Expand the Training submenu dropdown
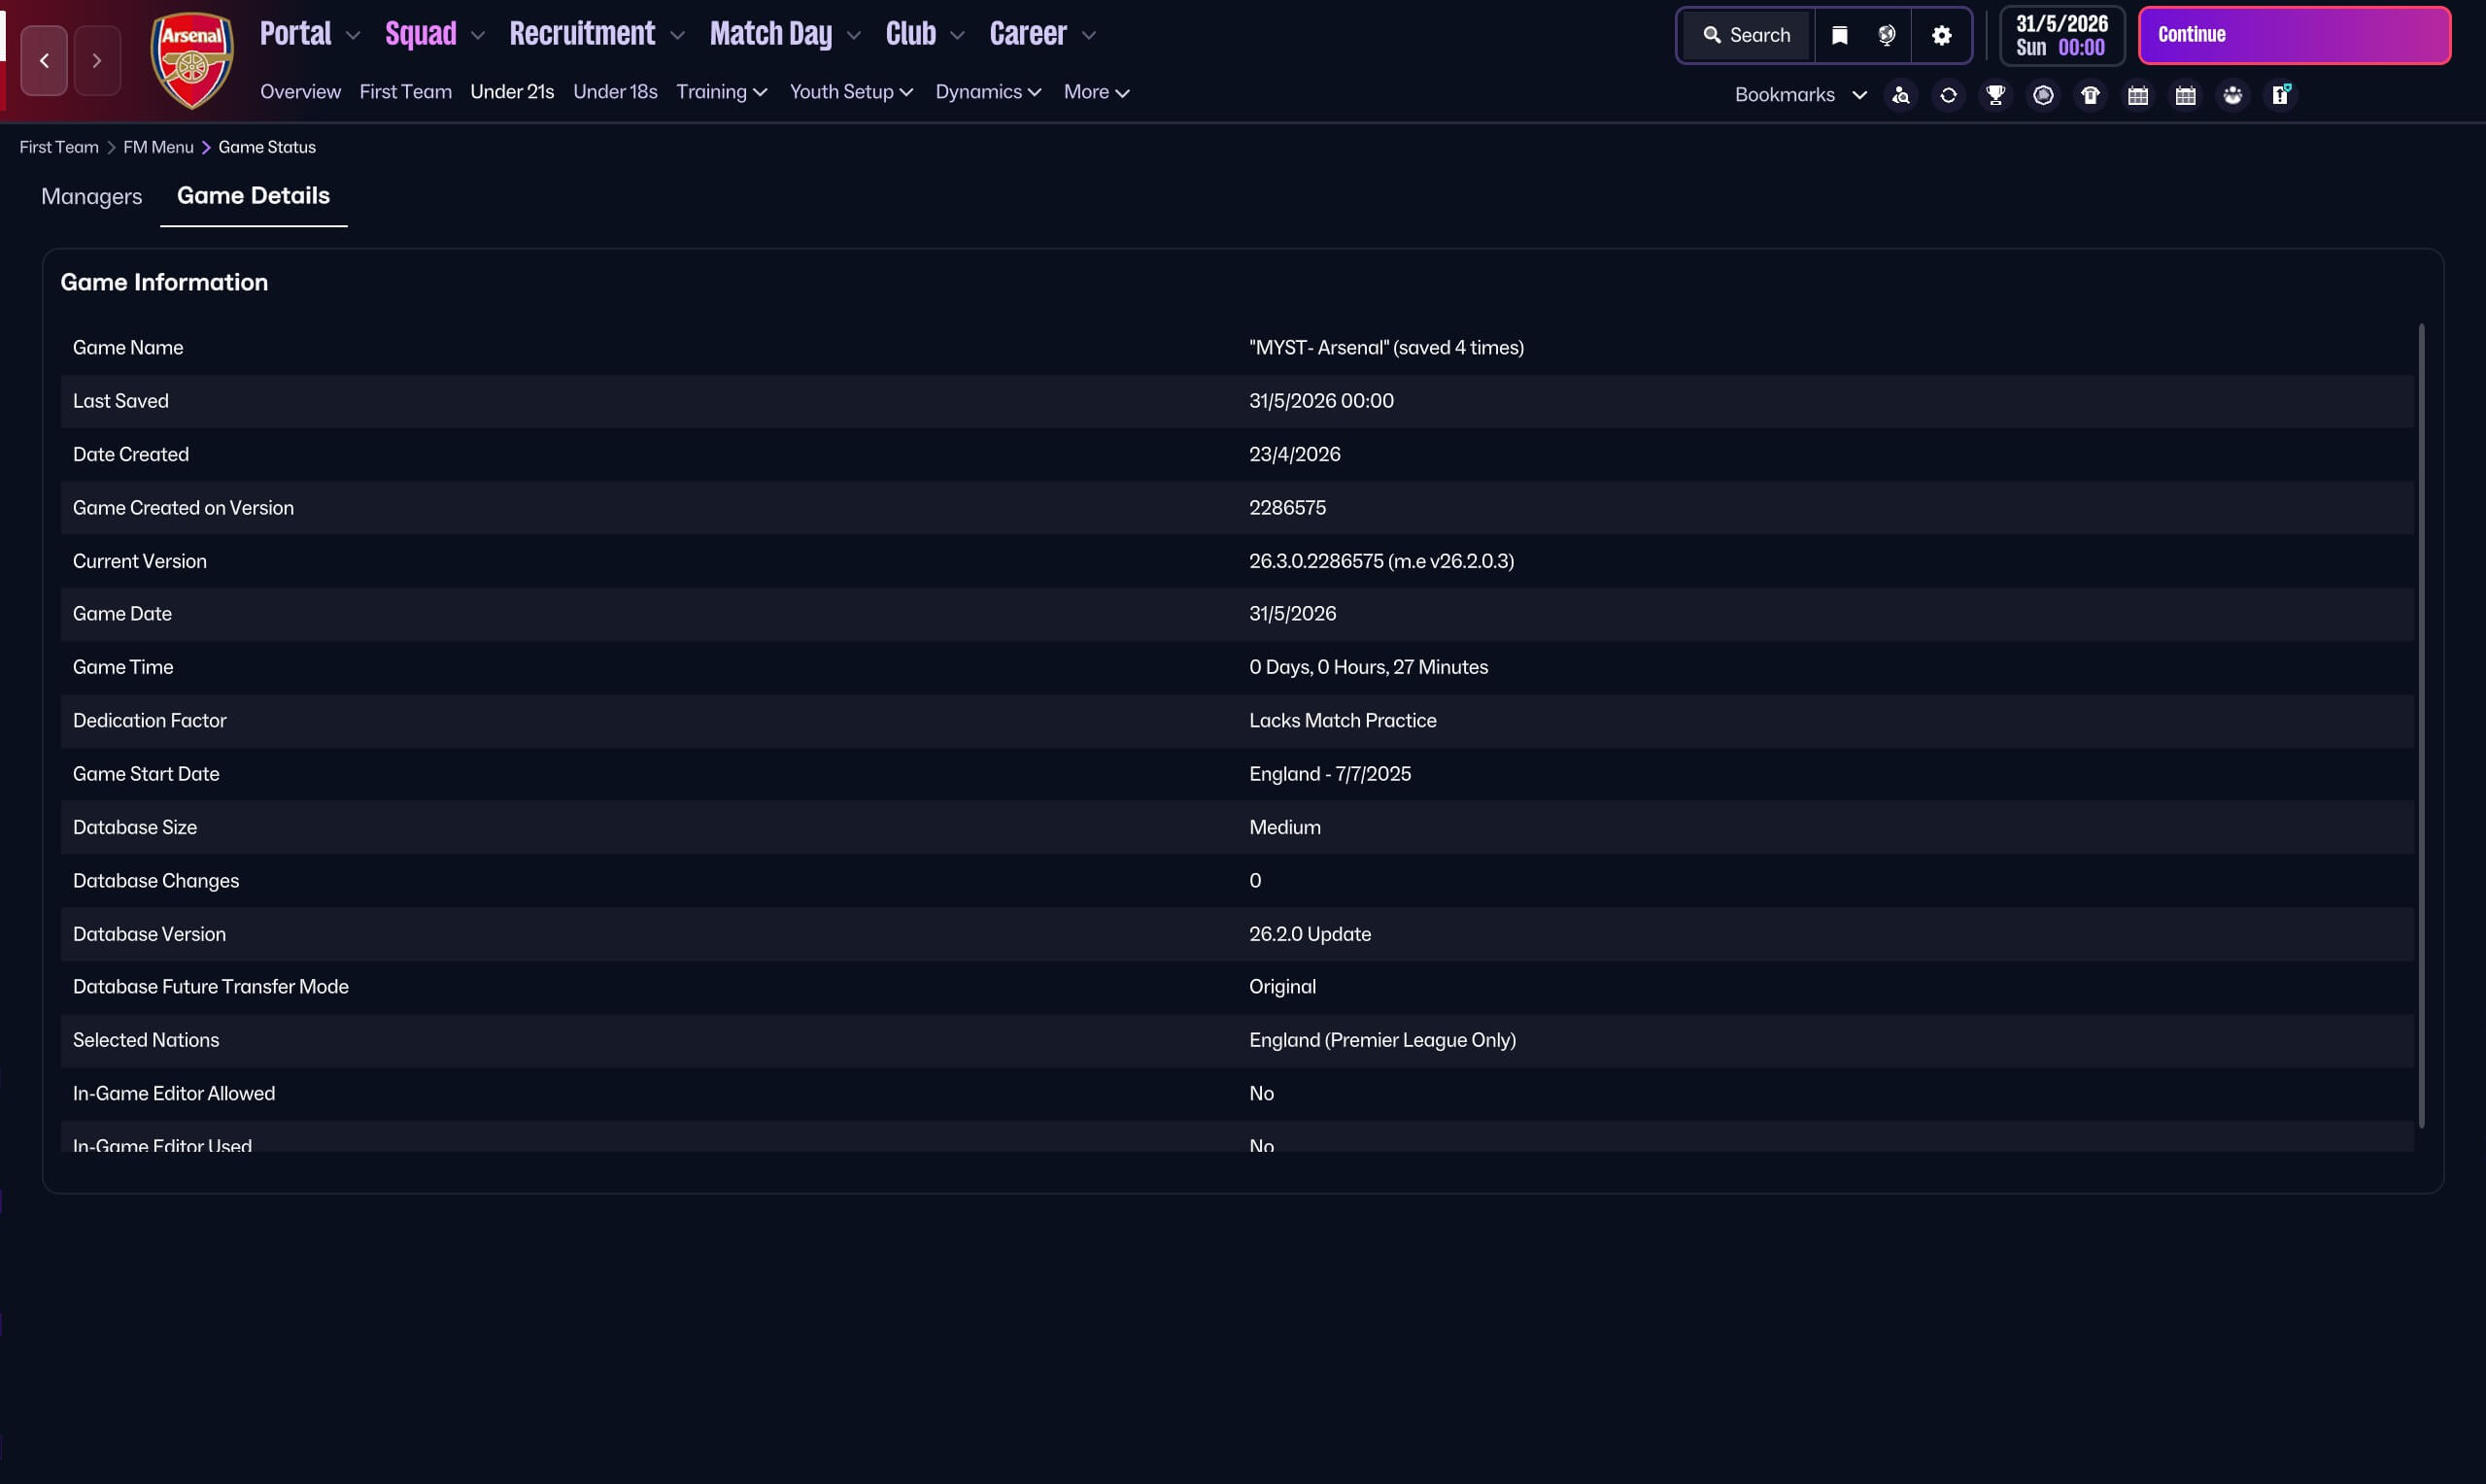The height and width of the screenshot is (1484, 2486). point(721,92)
